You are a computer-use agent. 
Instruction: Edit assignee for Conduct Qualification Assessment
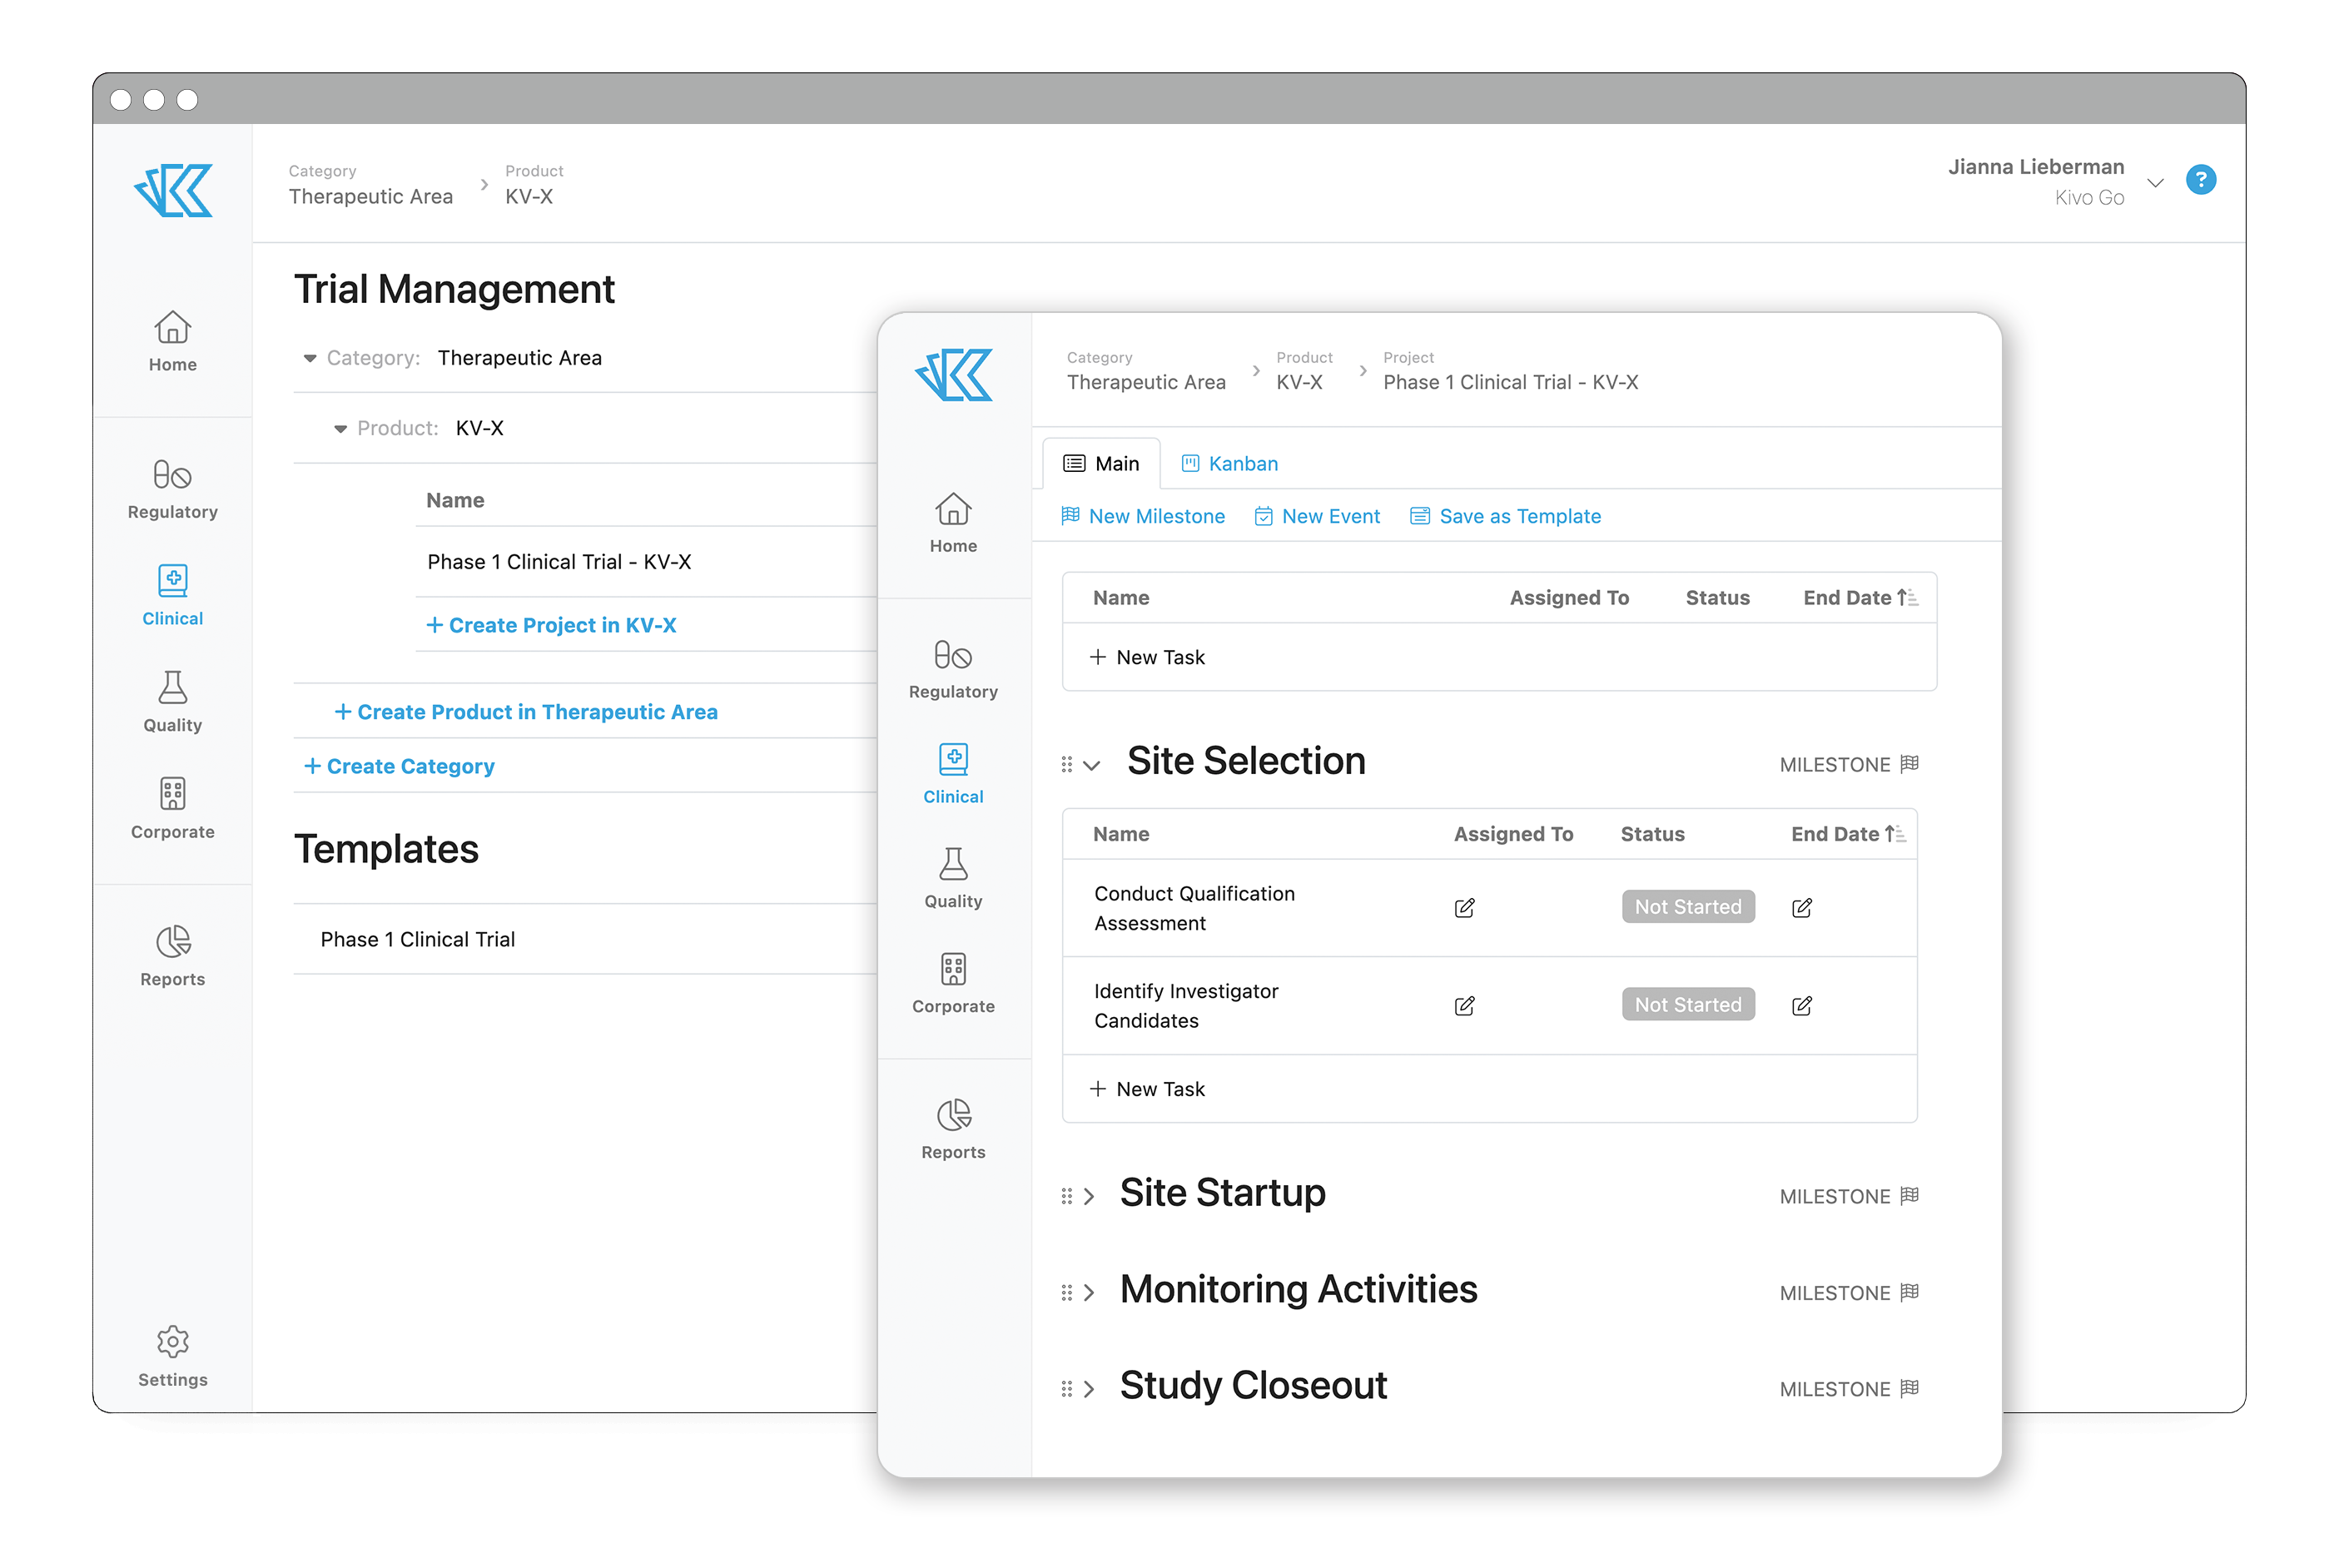[x=1464, y=908]
